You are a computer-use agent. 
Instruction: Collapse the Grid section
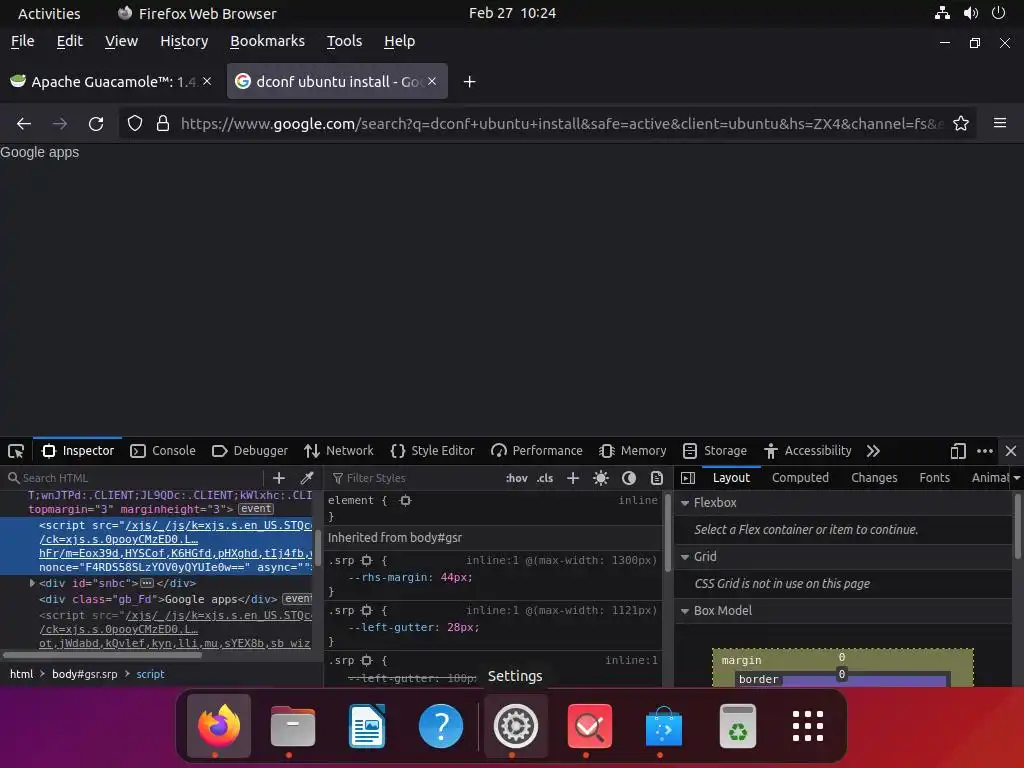pyautogui.click(x=685, y=557)
